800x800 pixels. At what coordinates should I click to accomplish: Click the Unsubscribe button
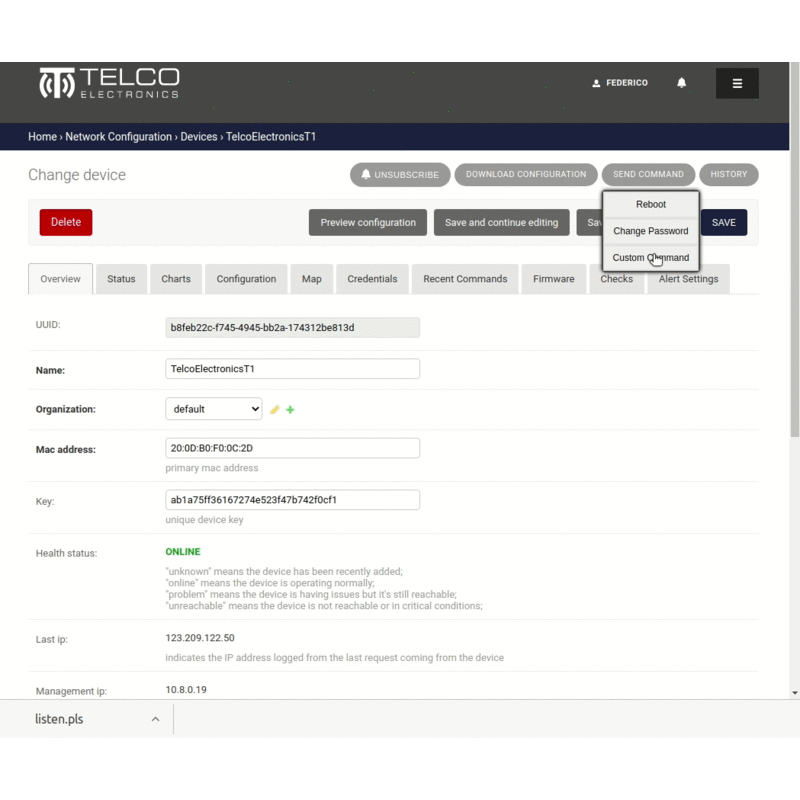tap(400, 174)
